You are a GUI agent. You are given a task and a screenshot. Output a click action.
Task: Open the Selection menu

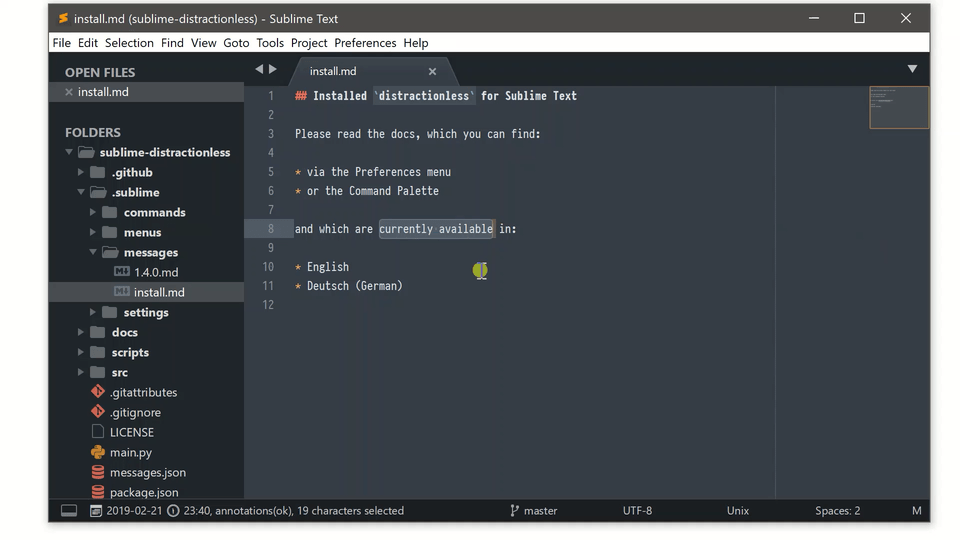point(129,43)
